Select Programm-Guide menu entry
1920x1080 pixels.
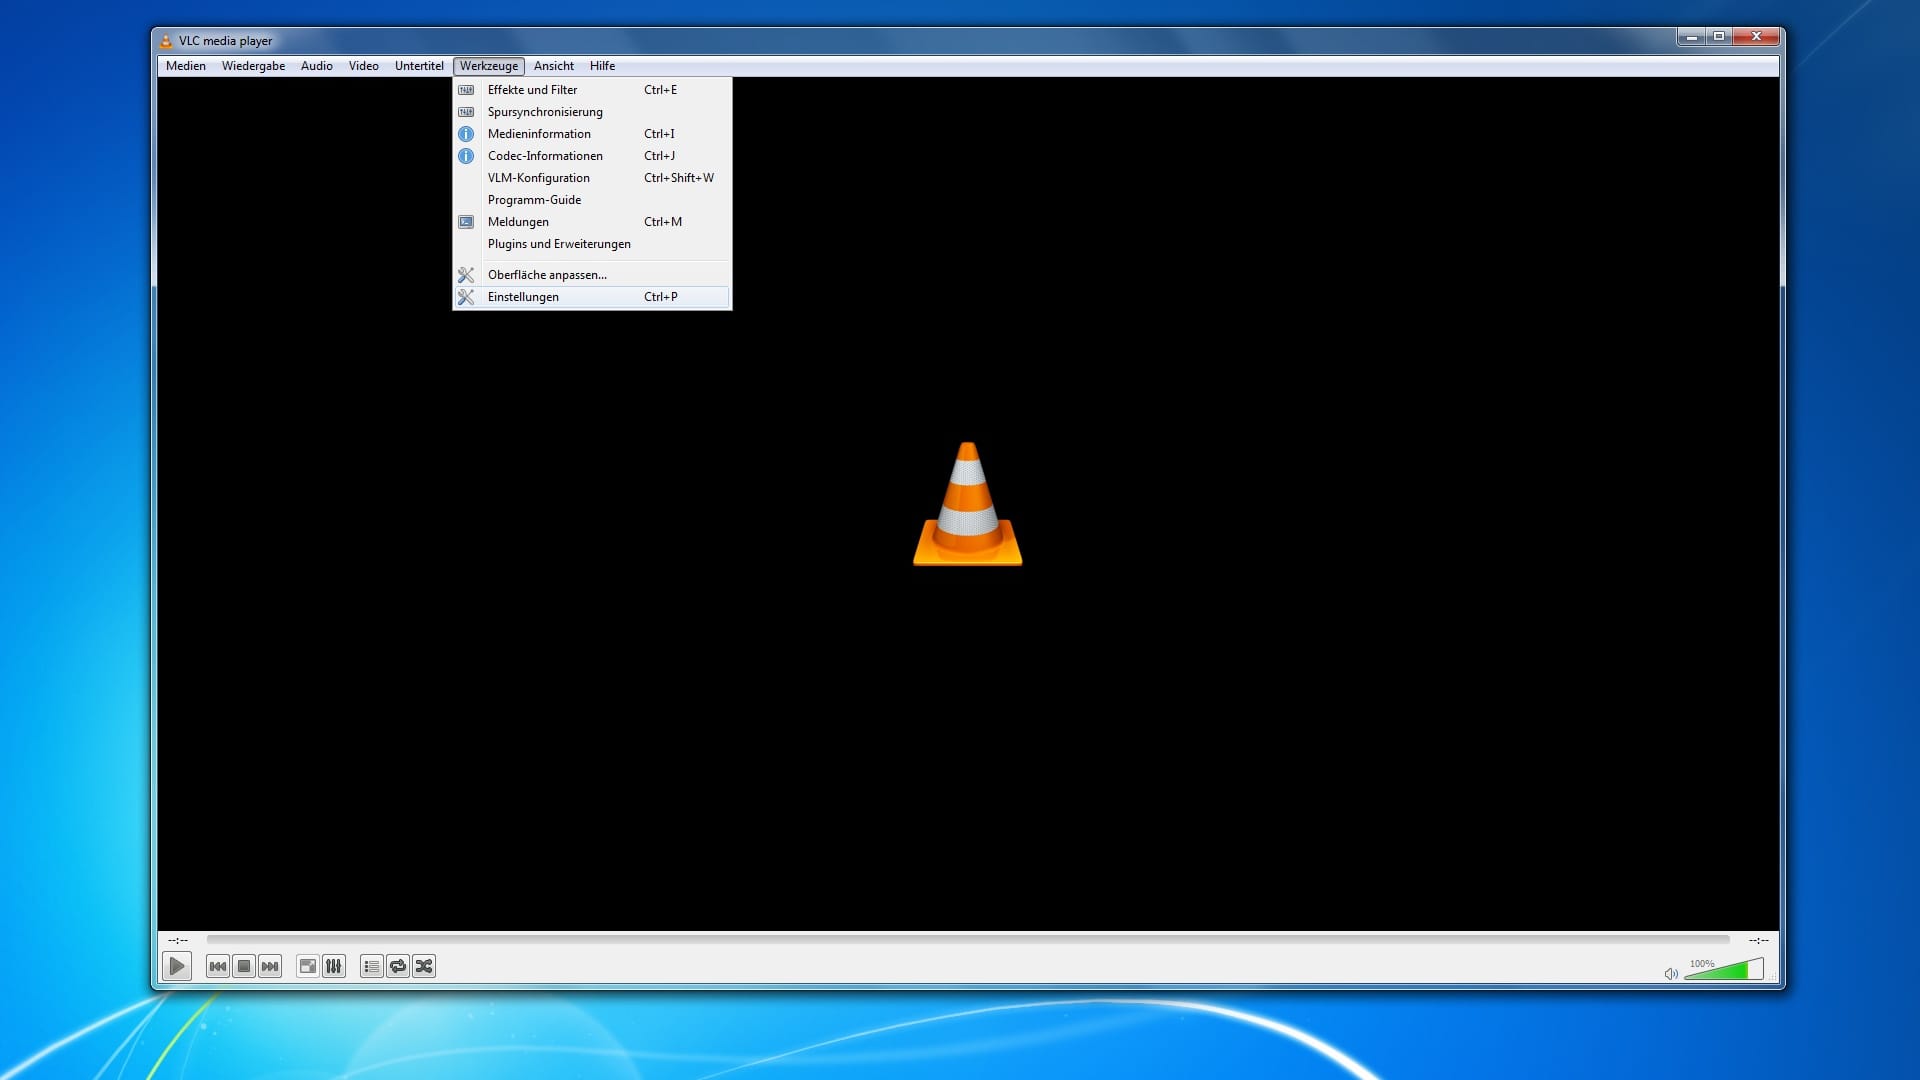pos(592,200)
